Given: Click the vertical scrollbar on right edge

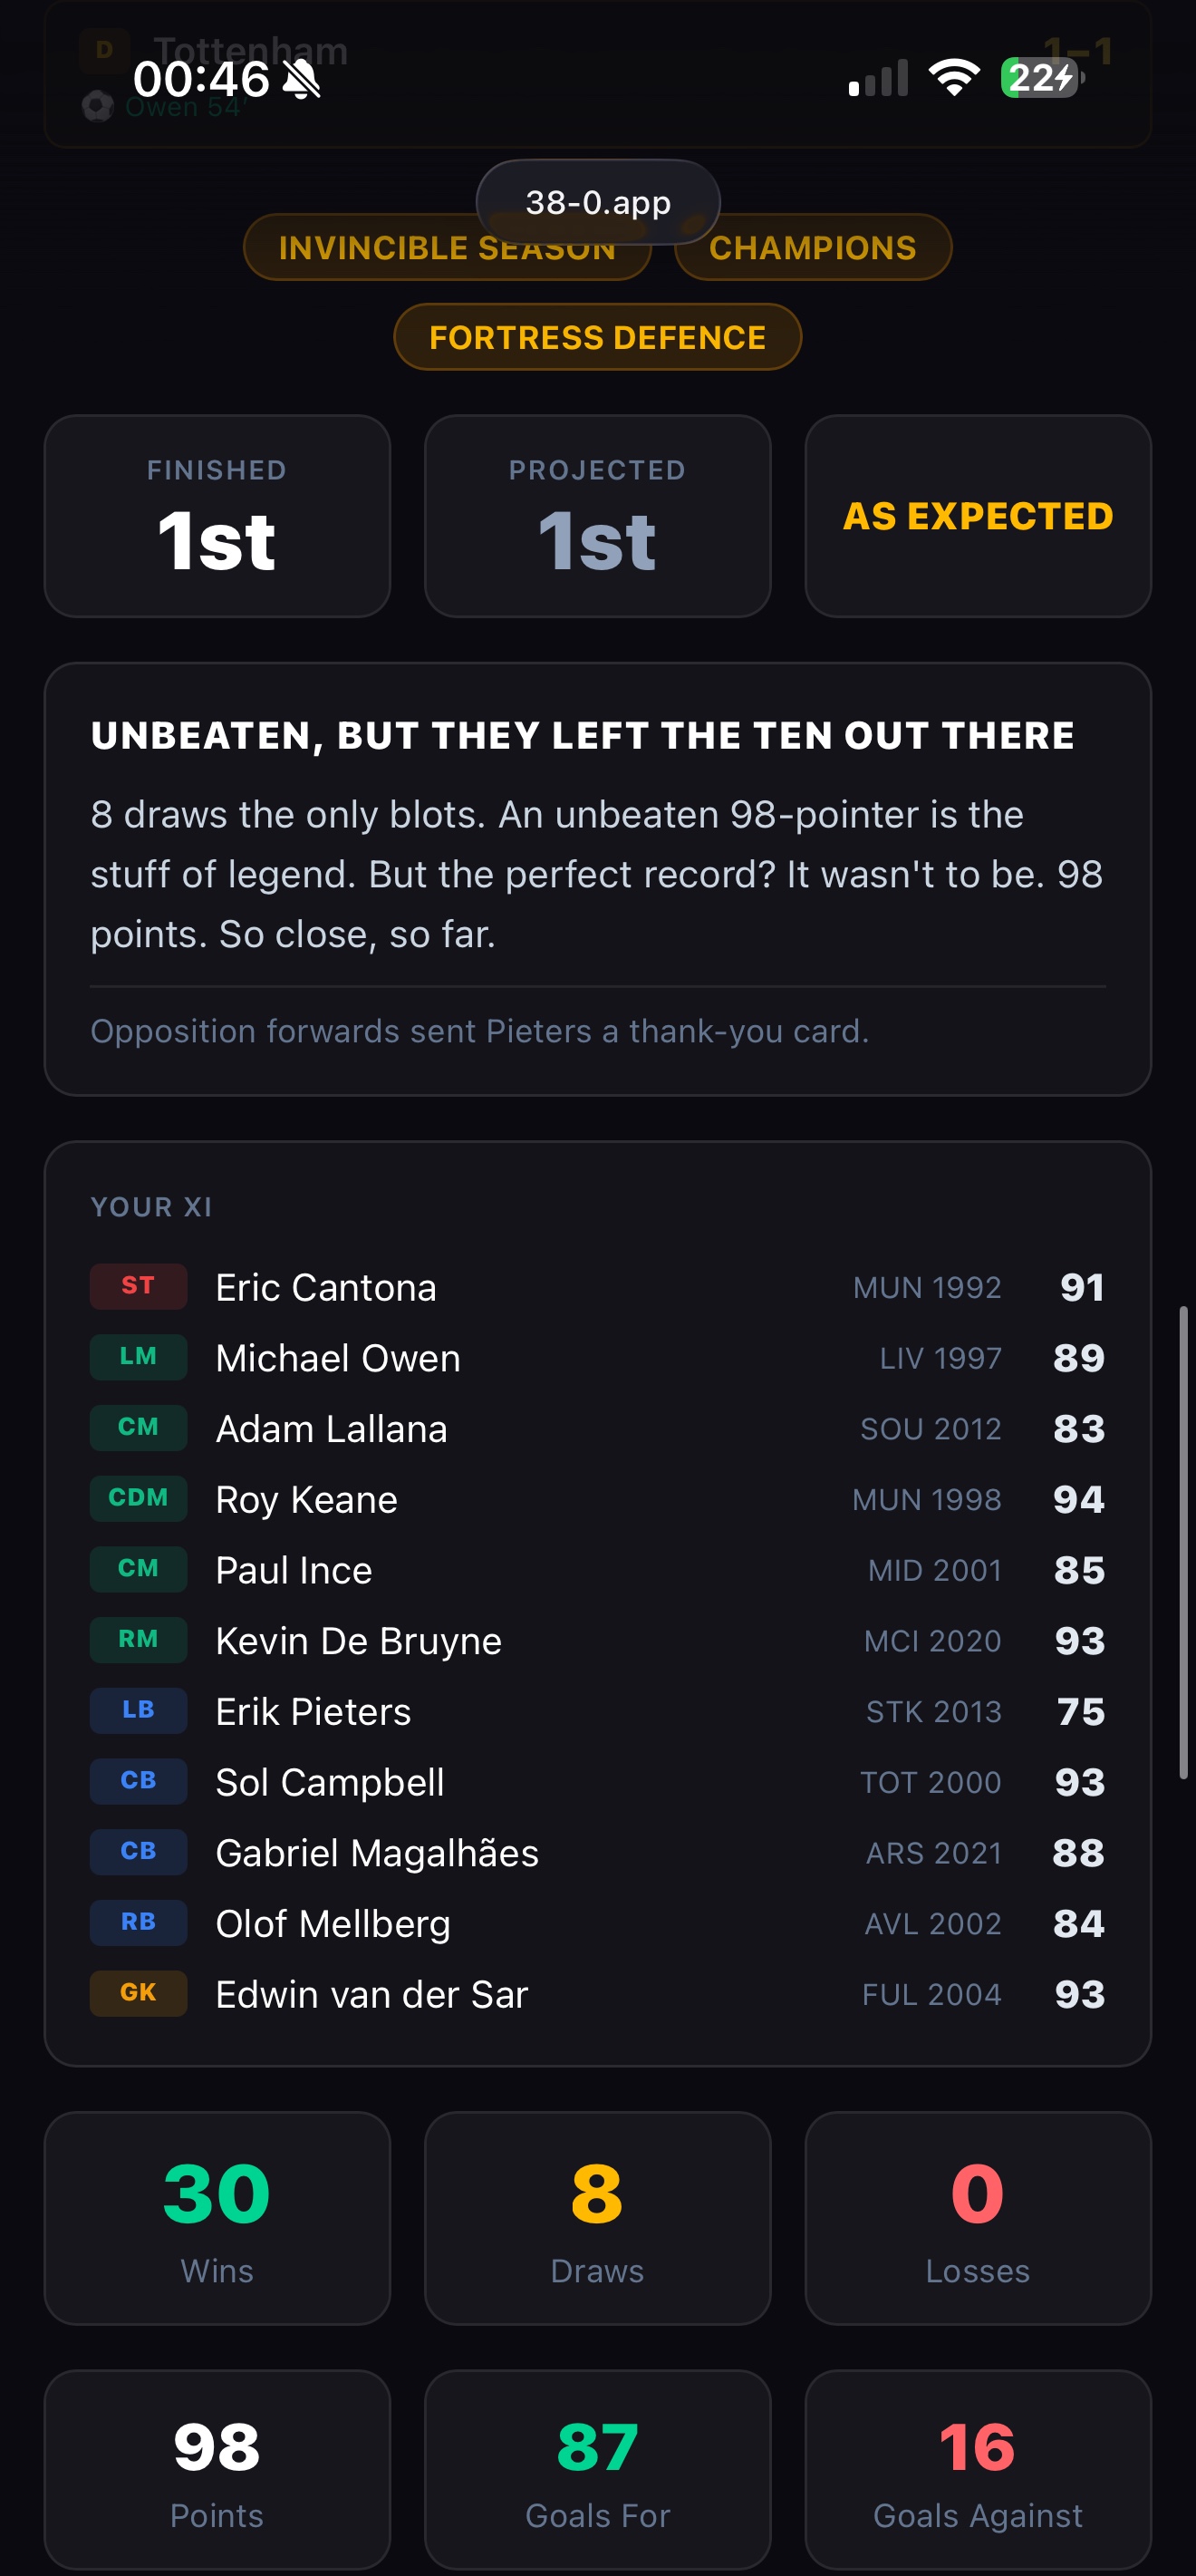Looking at the screenshot, I should pyautogui.click(x=1184, y=1542).
